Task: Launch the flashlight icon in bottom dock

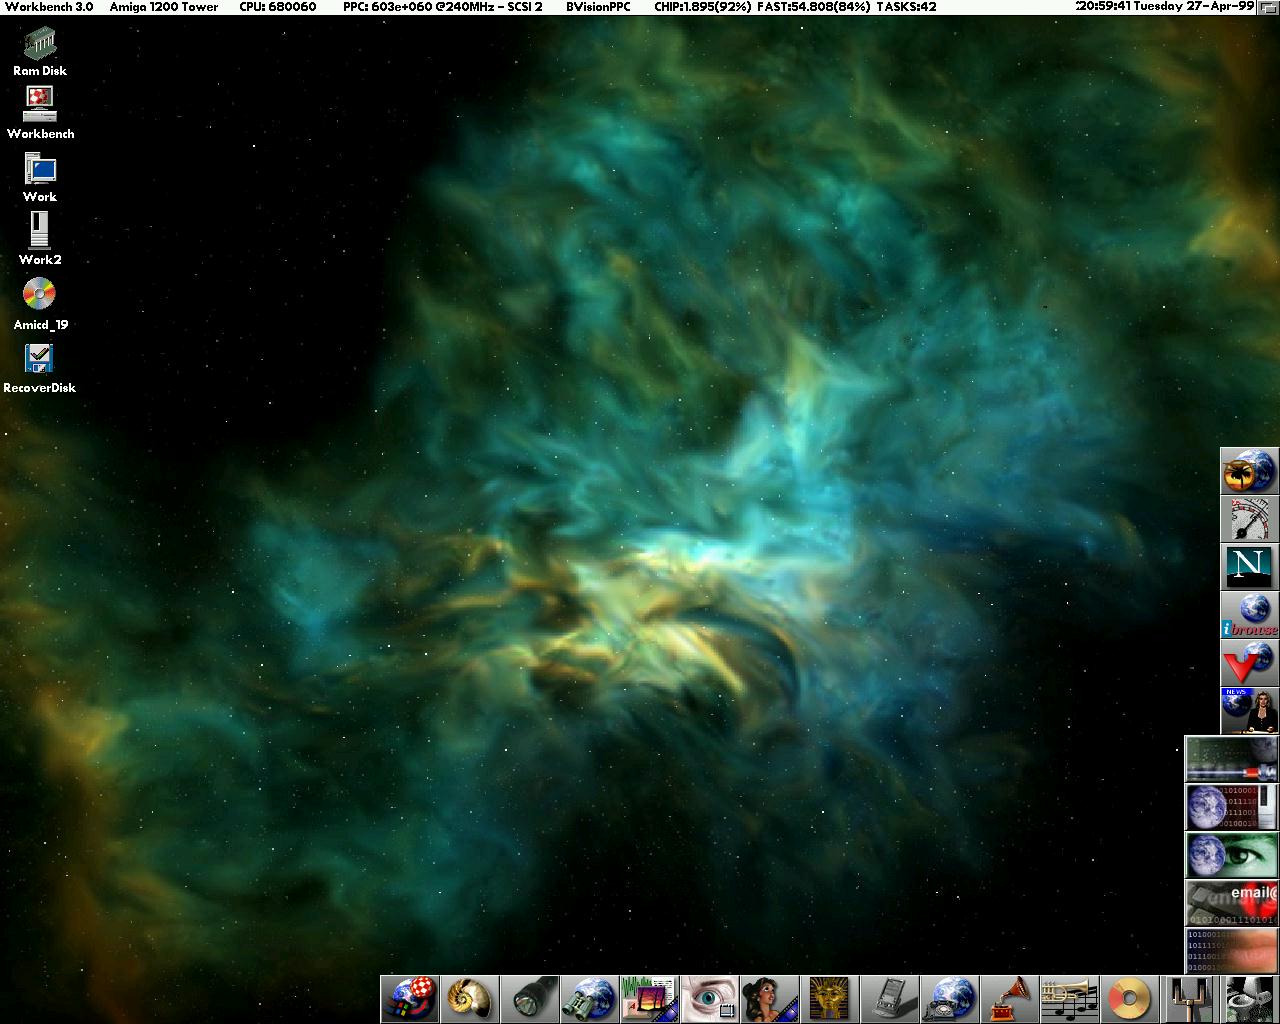Action: pos(529,999)
